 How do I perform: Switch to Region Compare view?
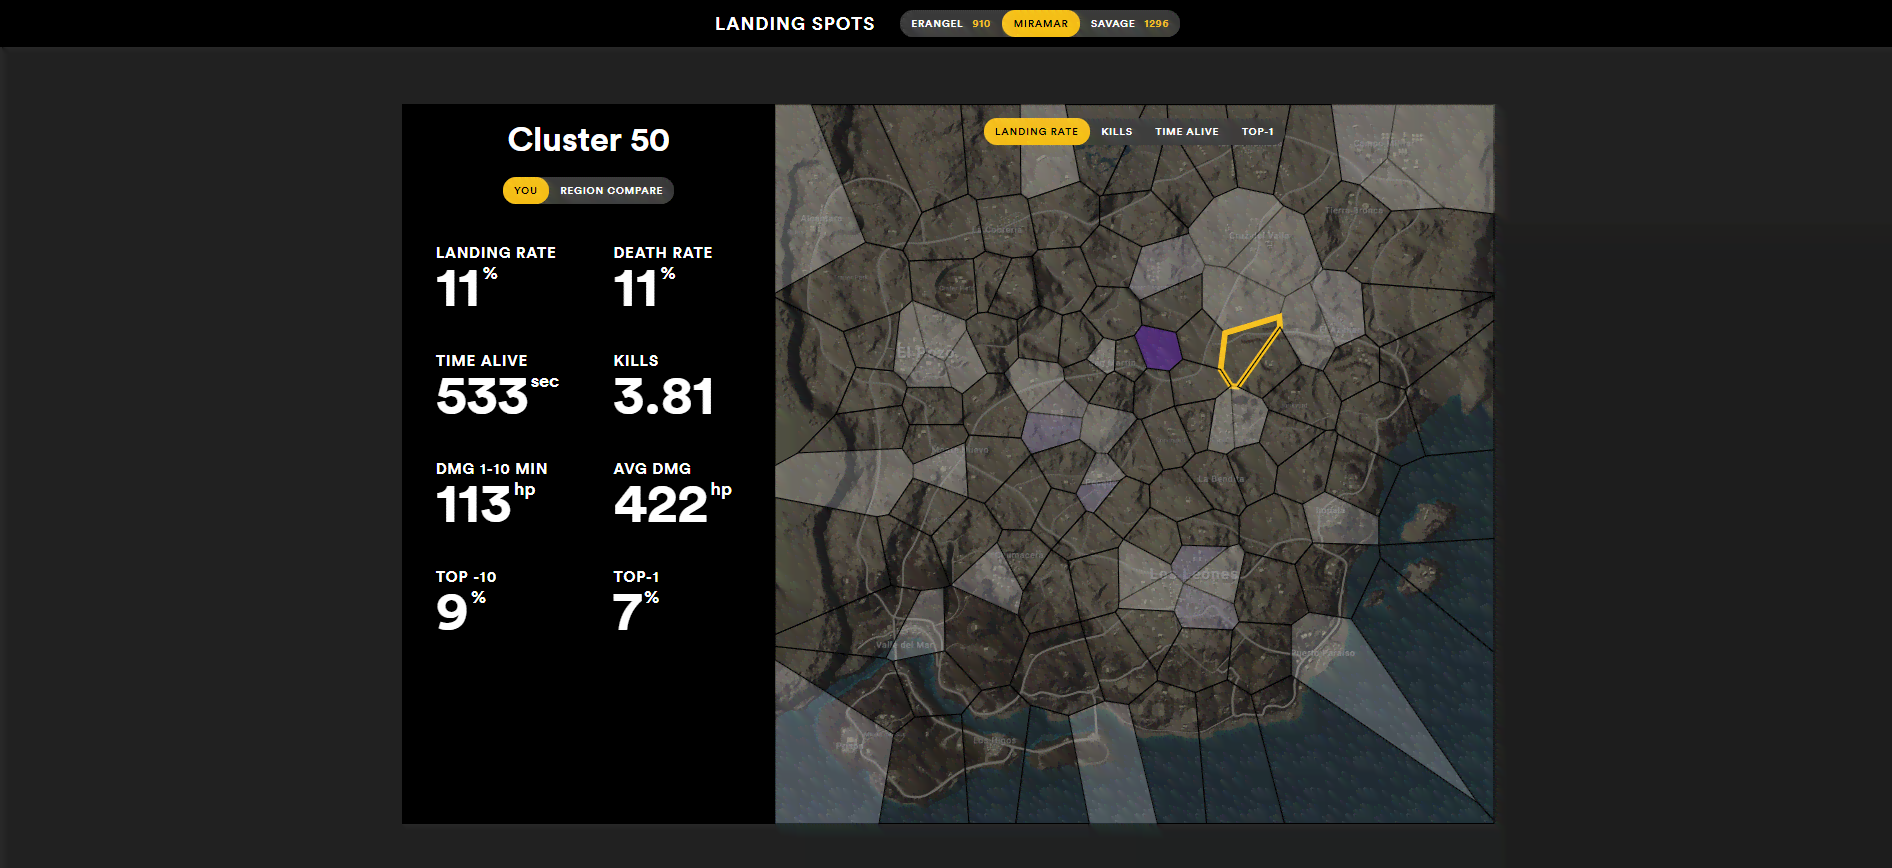tap(611, 191)
